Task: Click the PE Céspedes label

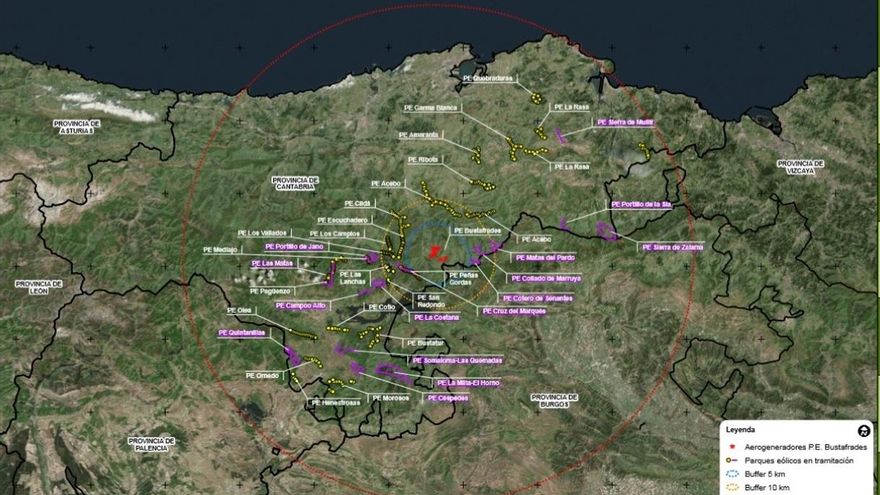Action: point(447,397)
